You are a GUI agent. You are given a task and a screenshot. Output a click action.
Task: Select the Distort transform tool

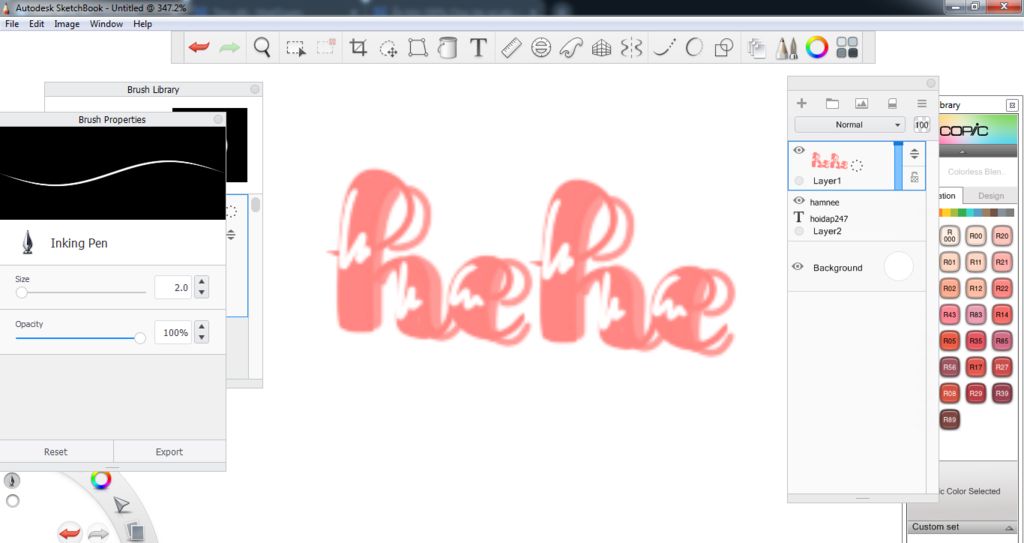pyautogui.click(x=418, y=48)
